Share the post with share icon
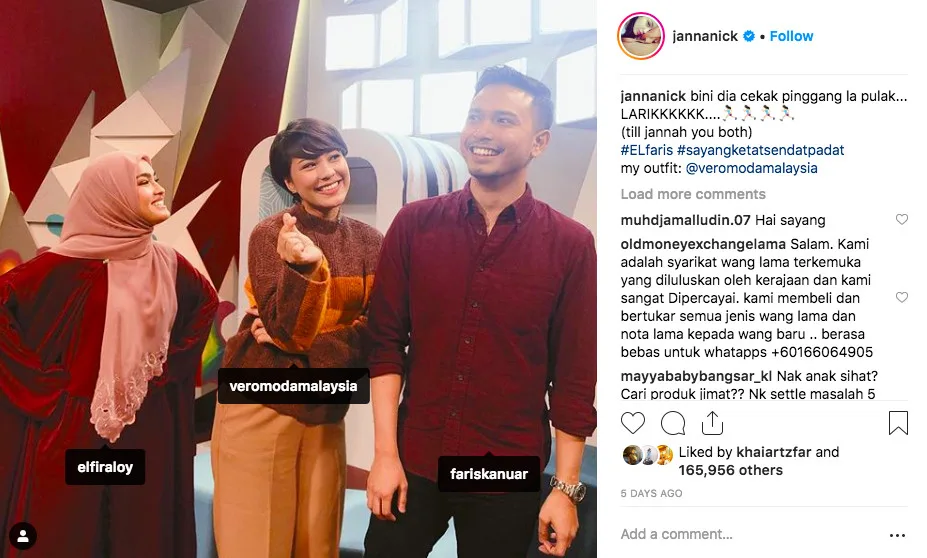Screen dimensions: 927x558 pyautogui.click(x=712, y=423)
